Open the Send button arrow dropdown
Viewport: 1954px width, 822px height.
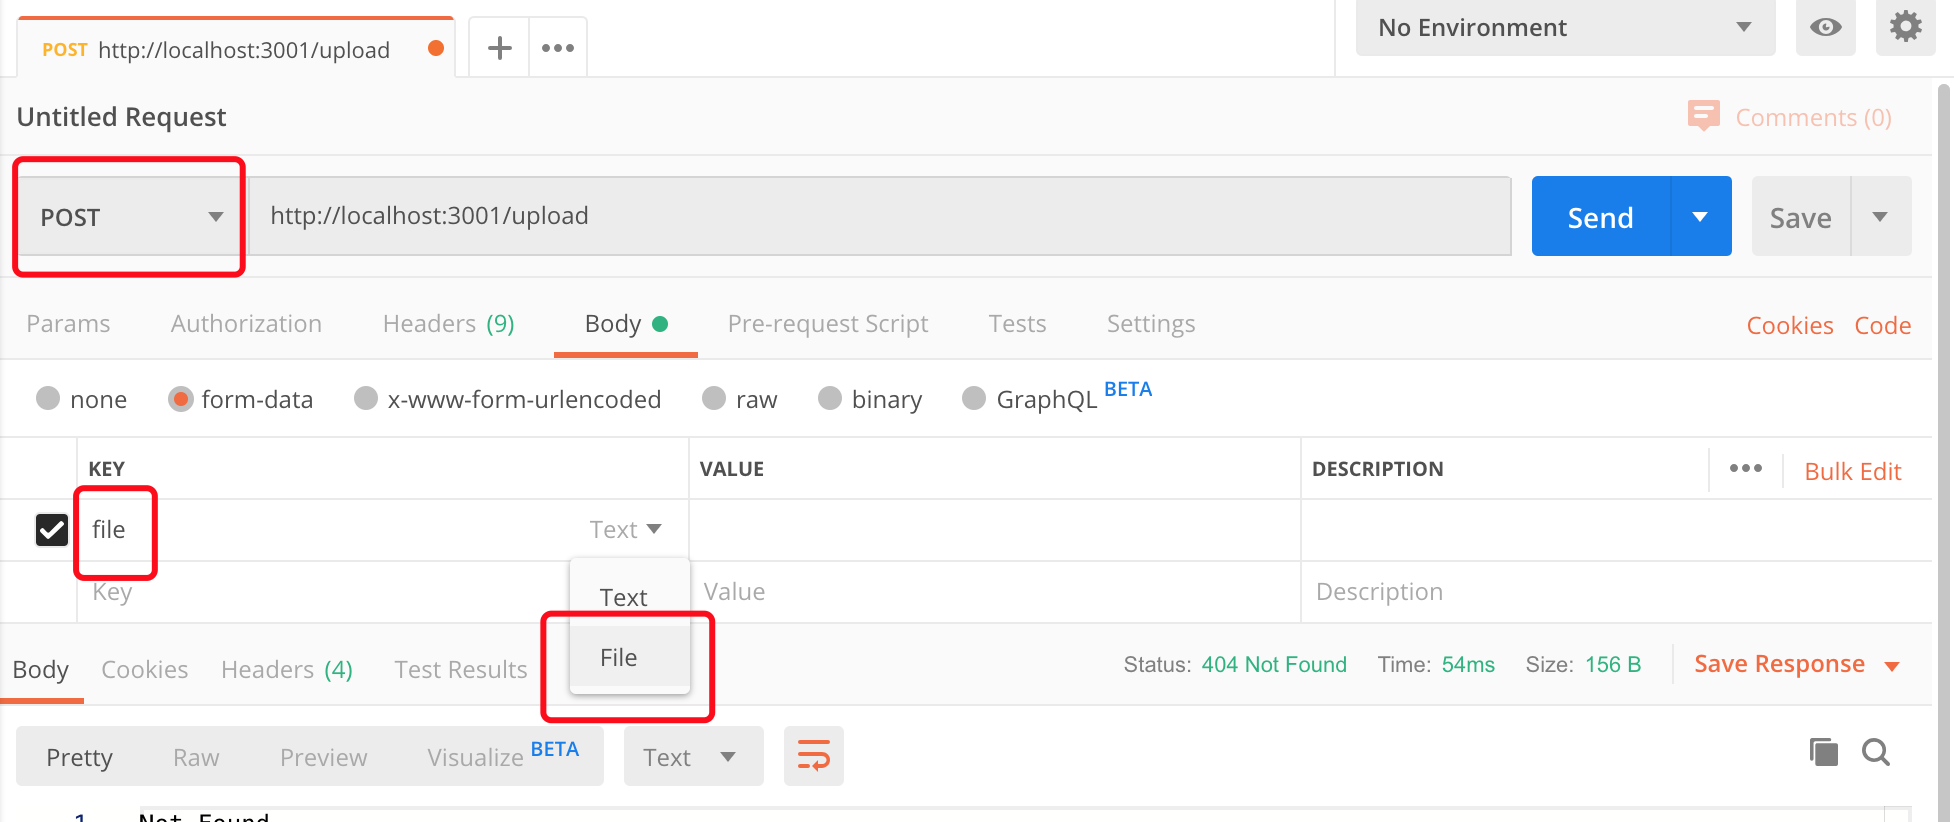[x=1700, y=217]
